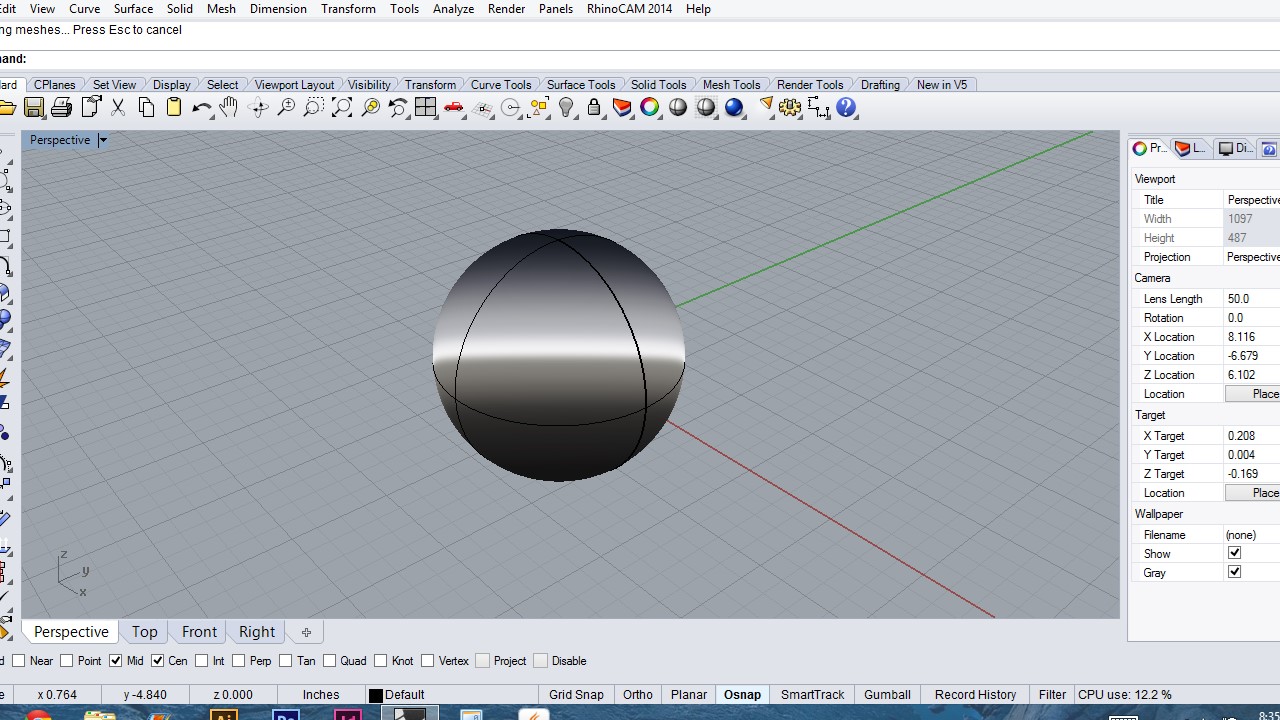The image size is (1280, 720).
Task: Open the Surface menu
Action: click(x=133, y=9)
